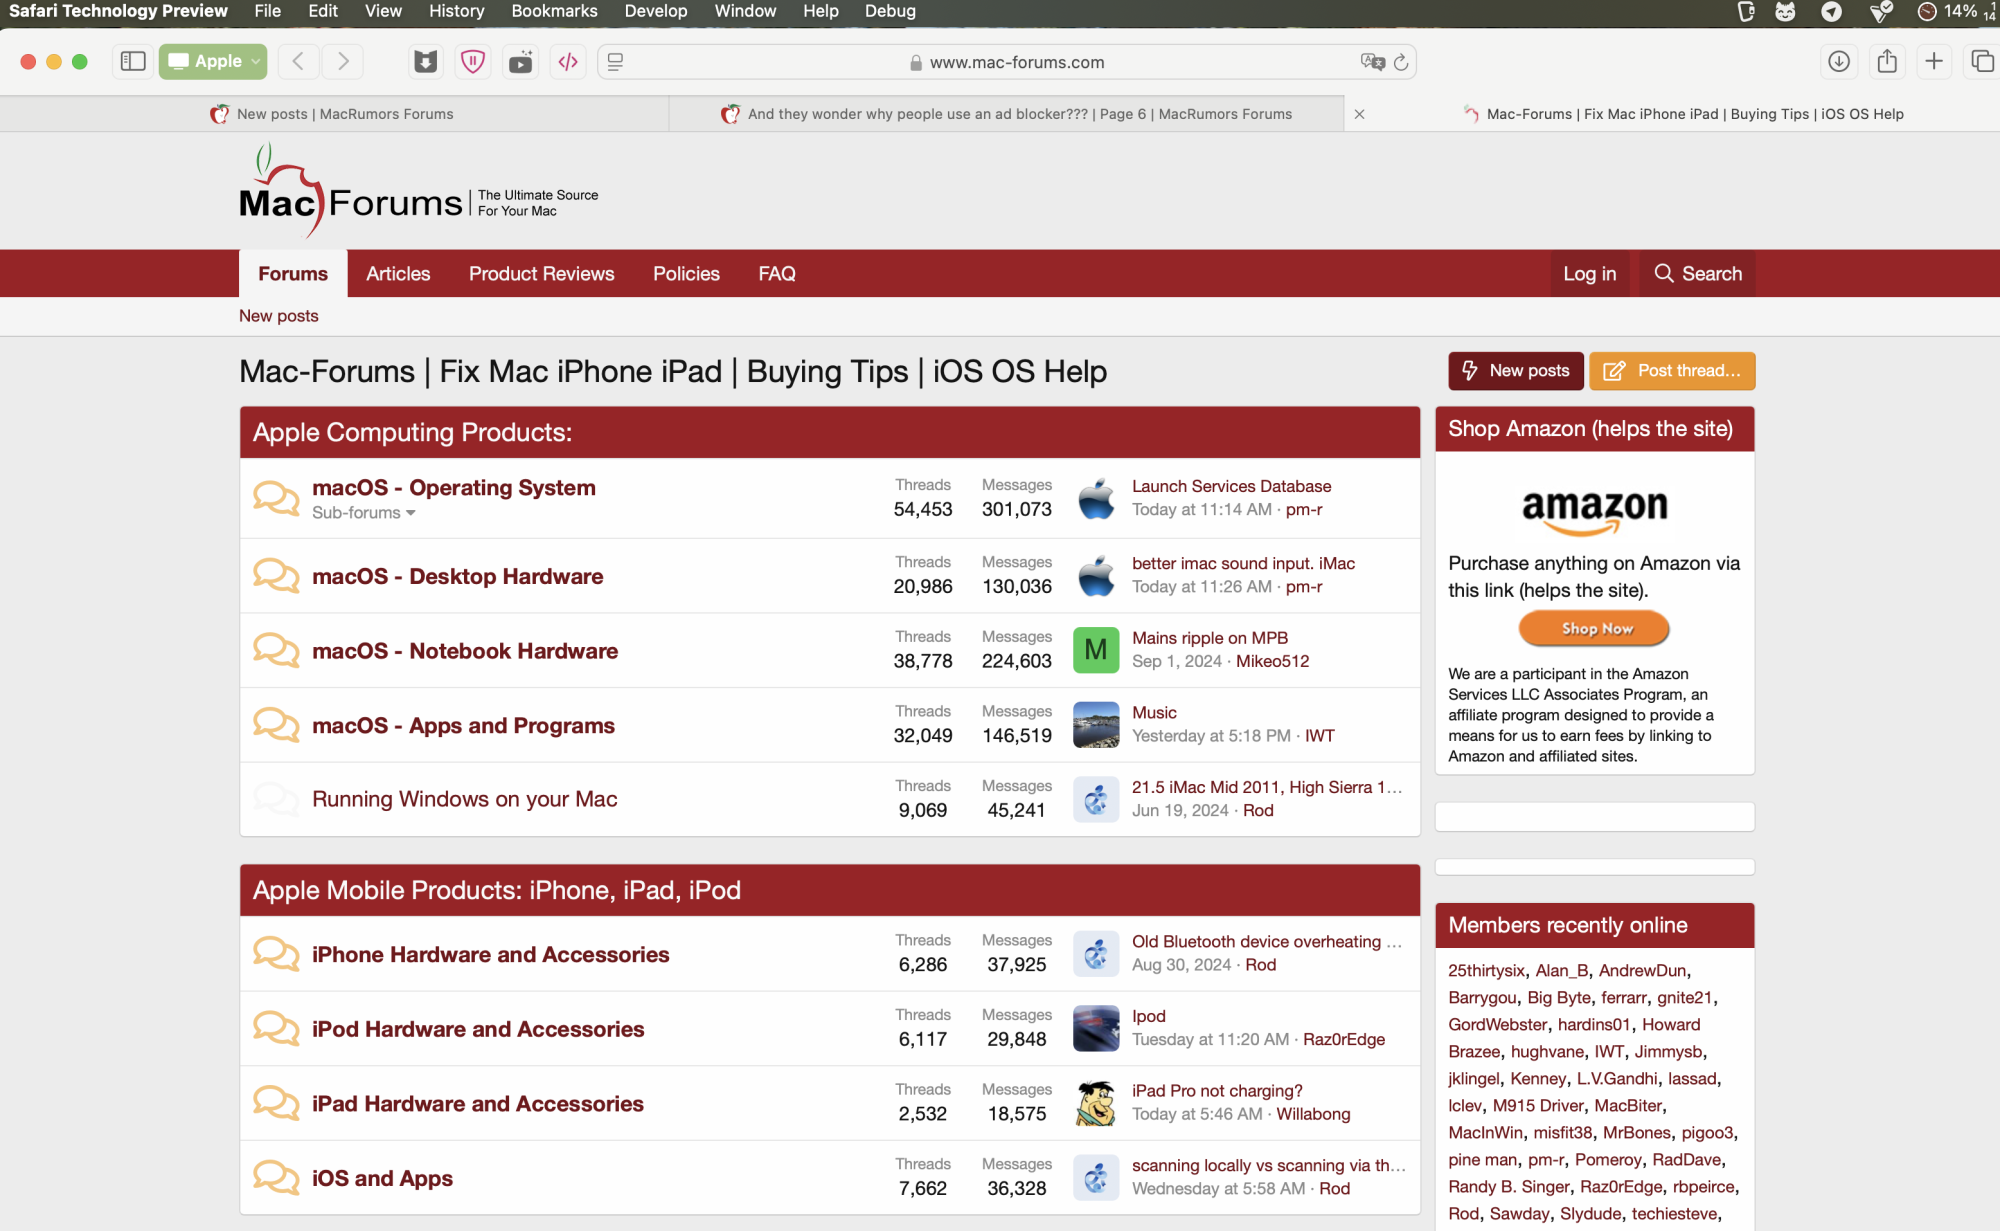Open the Apple tab group dropdown
This screenshot has width=2000, height=1231.
(213, 62)
